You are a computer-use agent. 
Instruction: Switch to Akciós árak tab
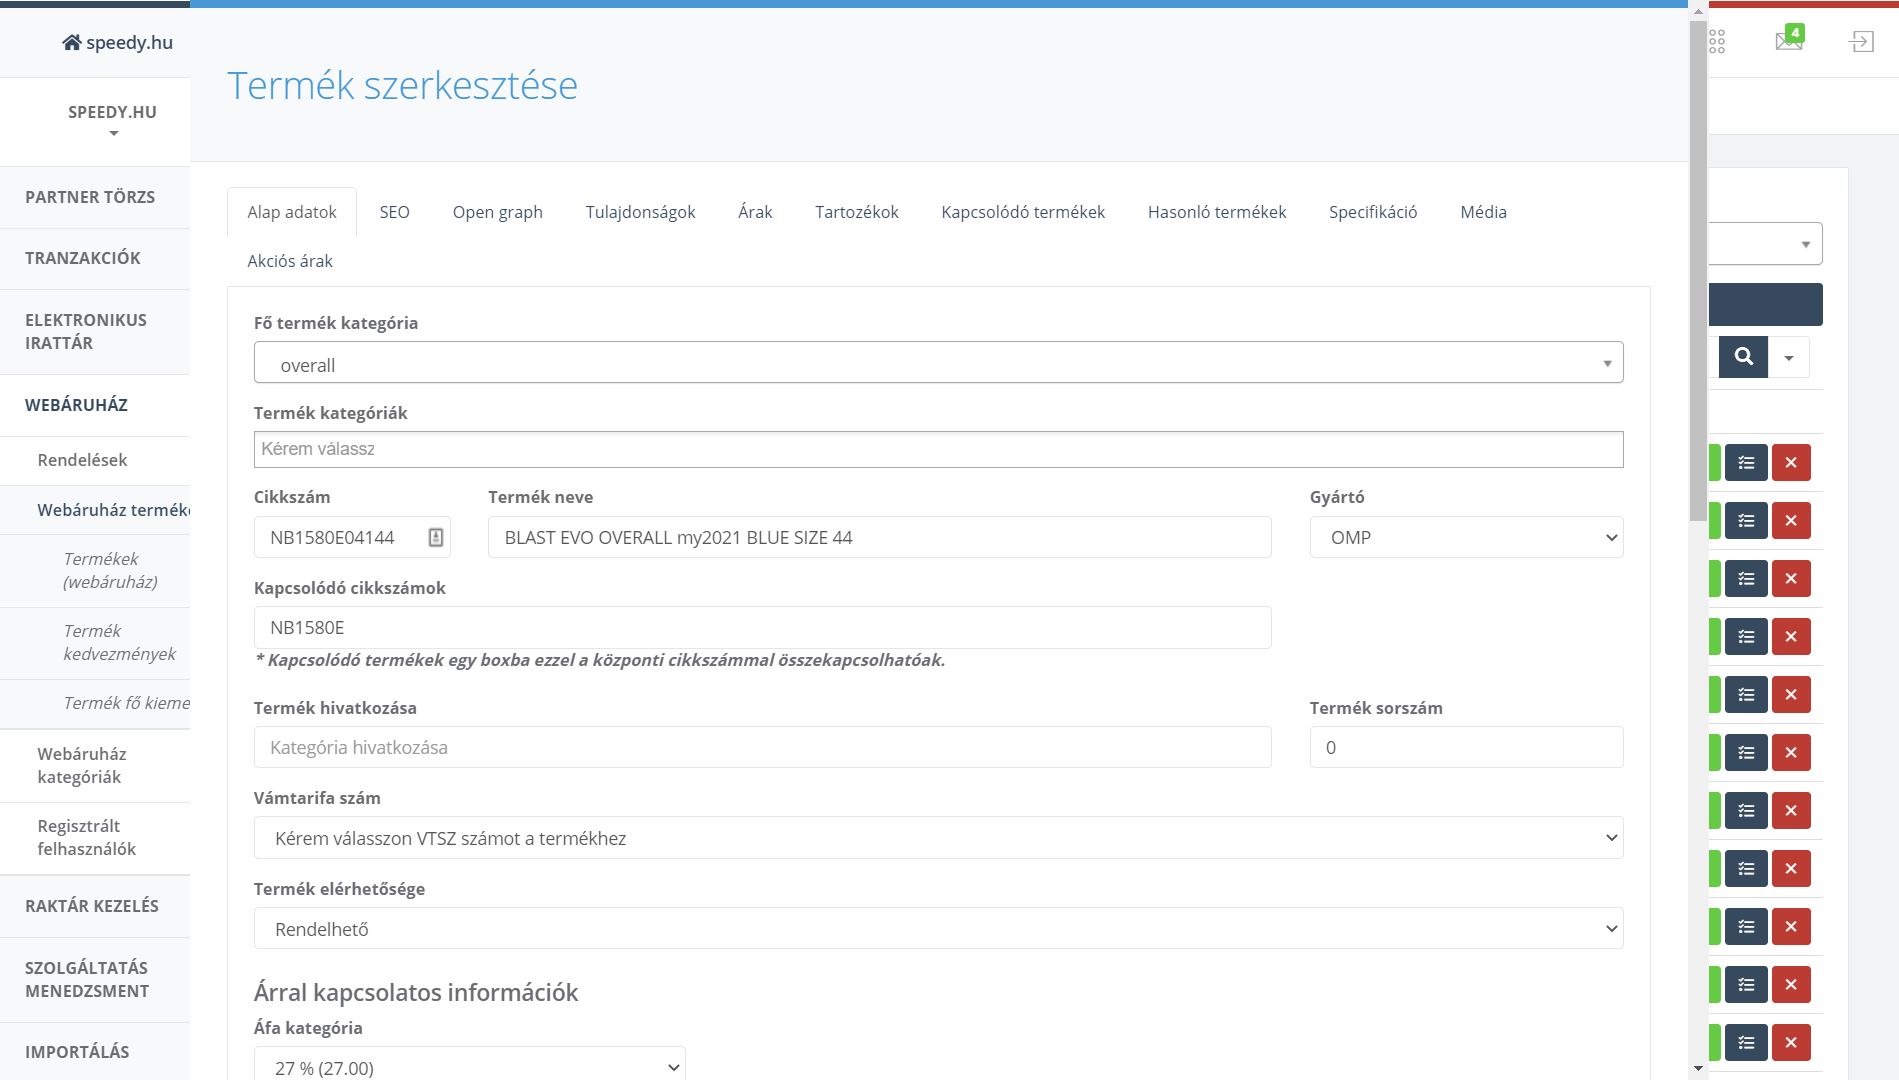(290, 261)
